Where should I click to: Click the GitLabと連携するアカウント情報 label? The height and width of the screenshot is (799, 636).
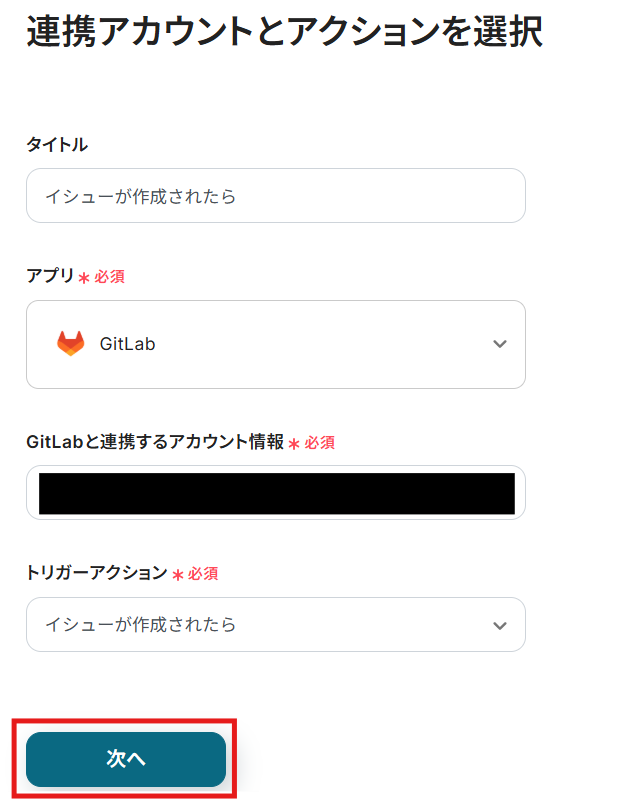(x=155, y=442)
